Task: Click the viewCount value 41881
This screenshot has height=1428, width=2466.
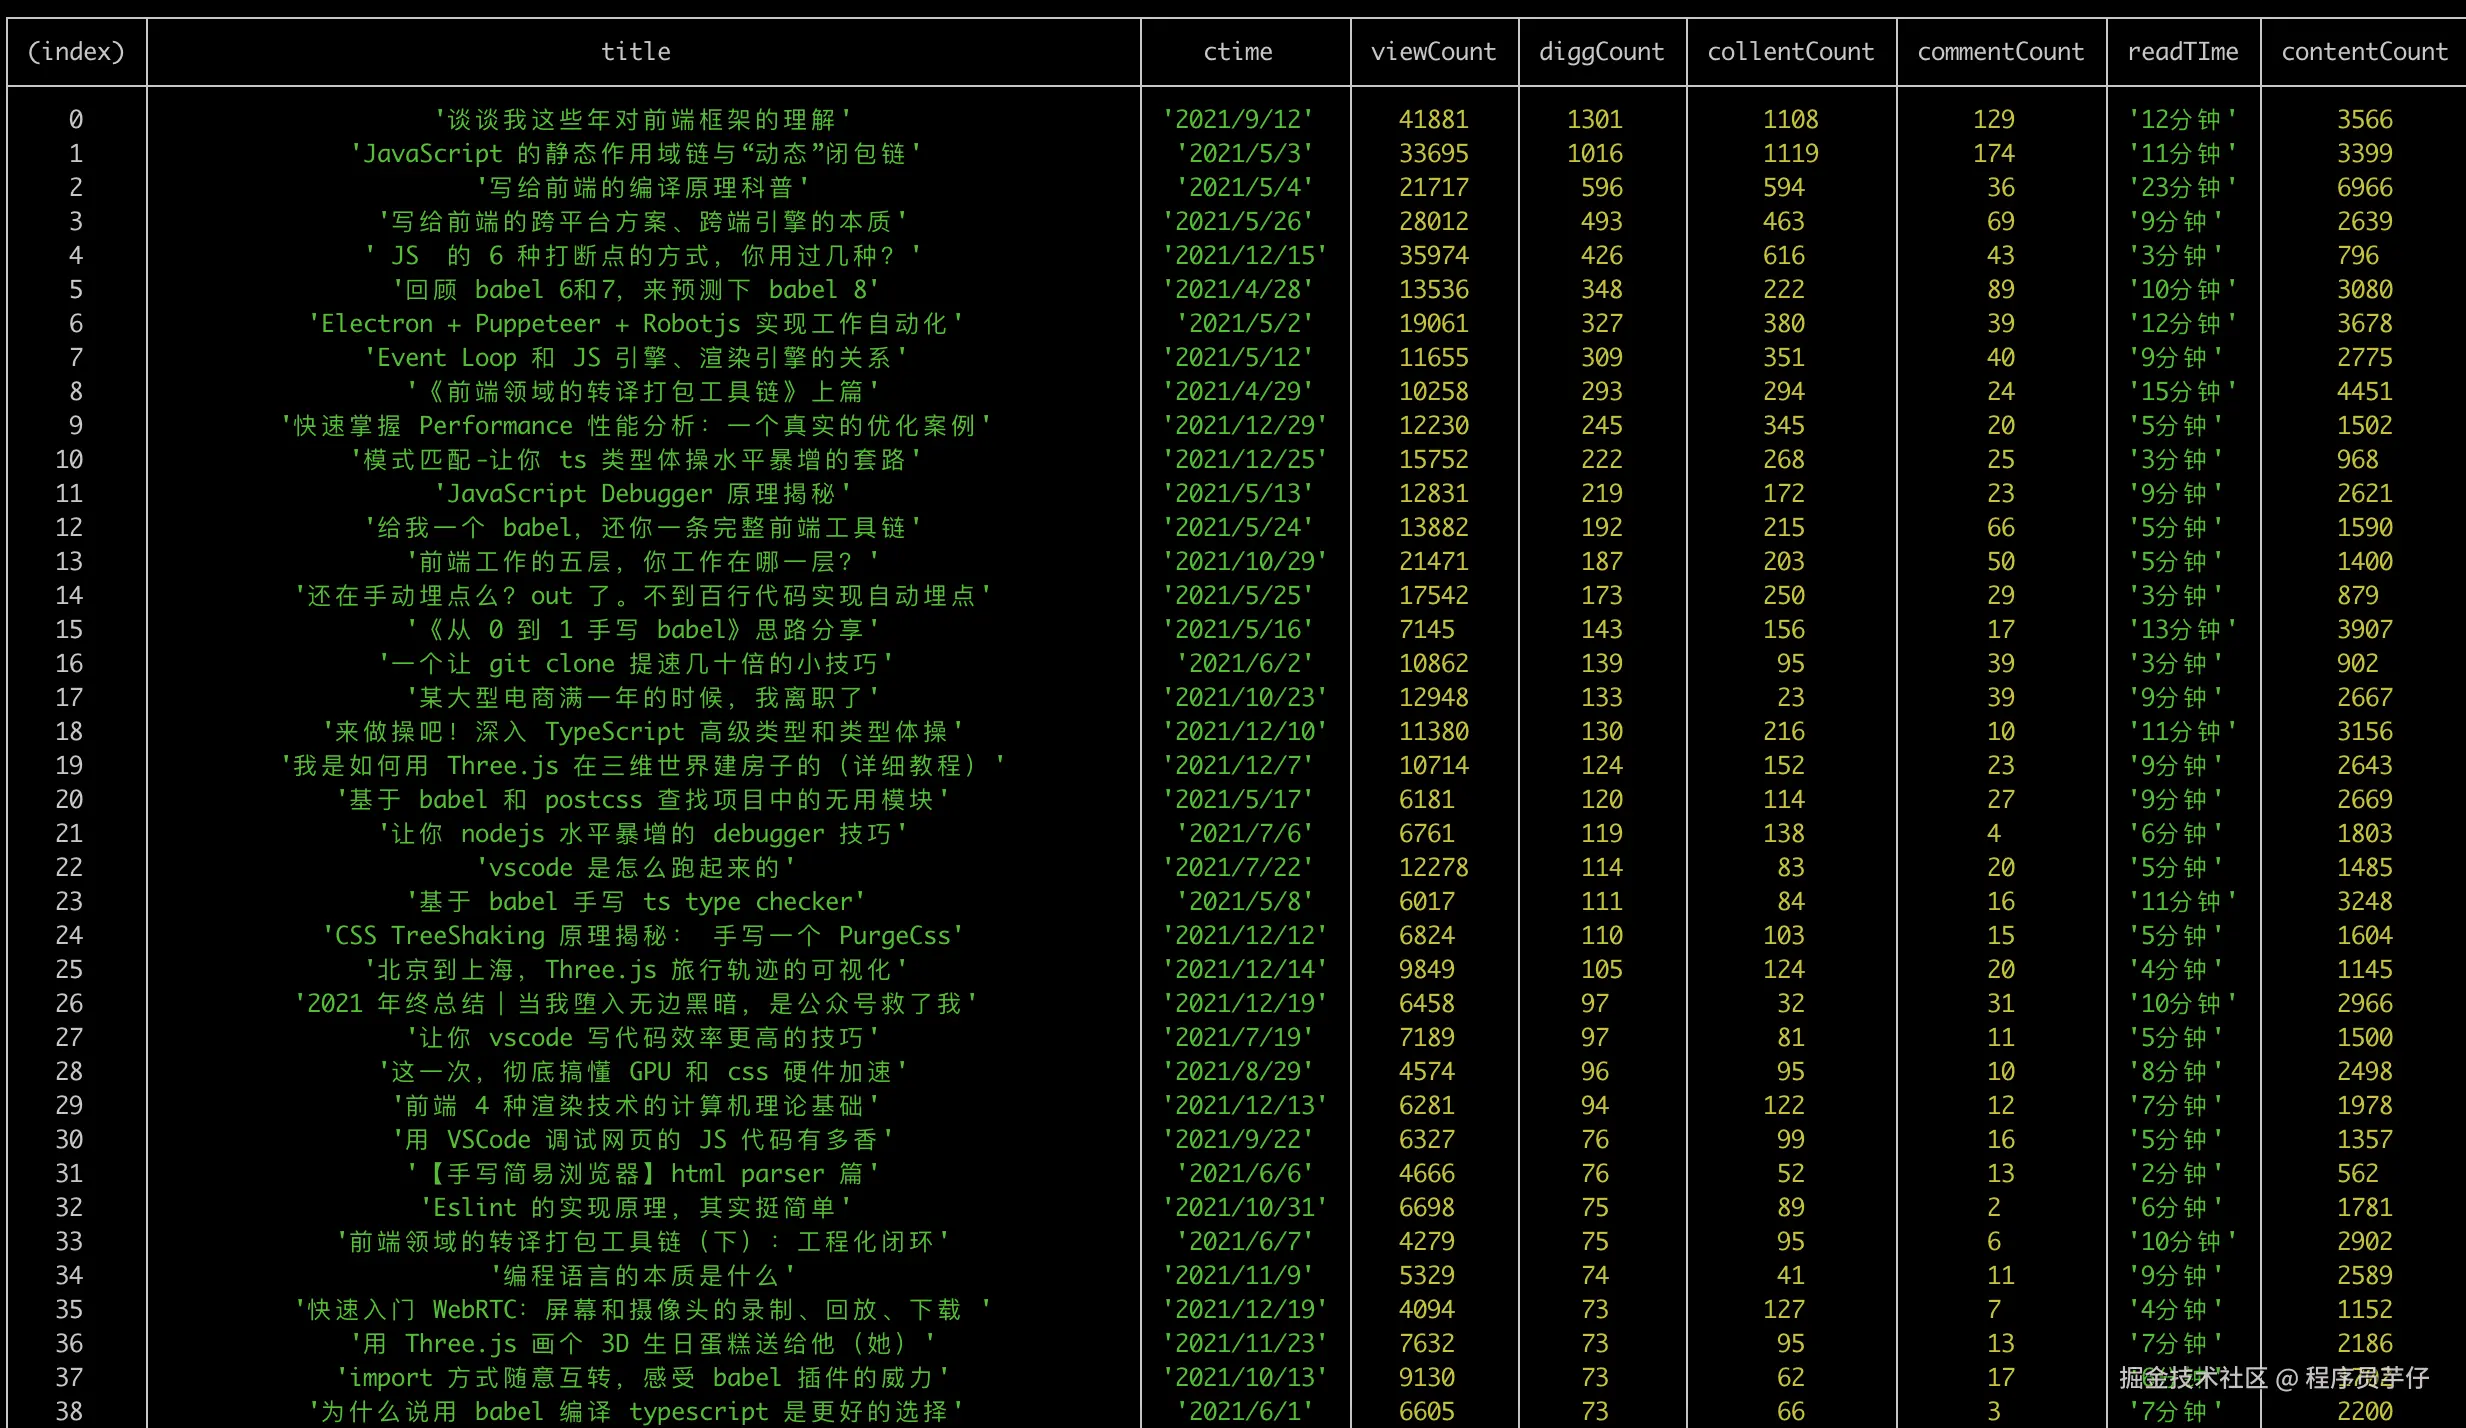Action: (x=1433, y=120)
